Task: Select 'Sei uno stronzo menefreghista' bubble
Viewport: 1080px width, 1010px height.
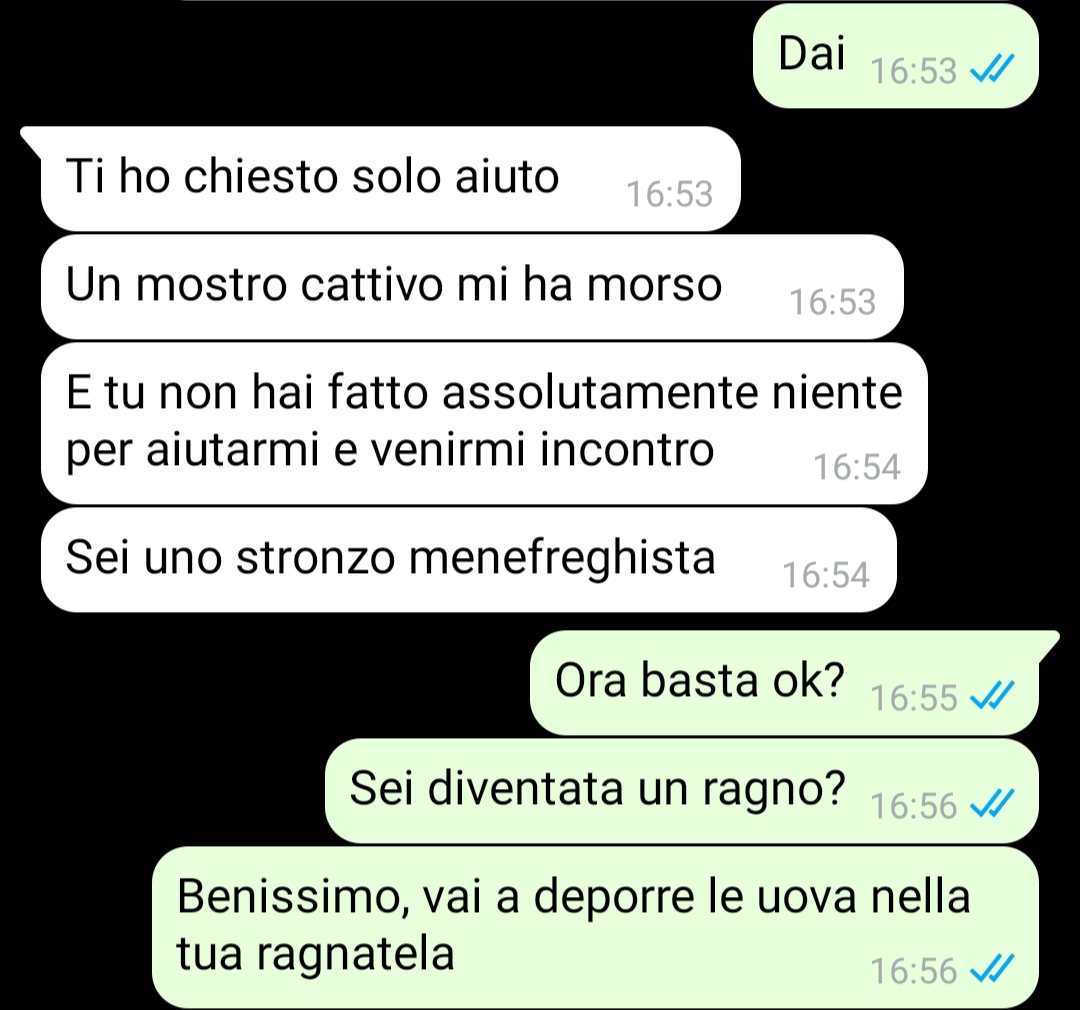Action: click(468, 559)
